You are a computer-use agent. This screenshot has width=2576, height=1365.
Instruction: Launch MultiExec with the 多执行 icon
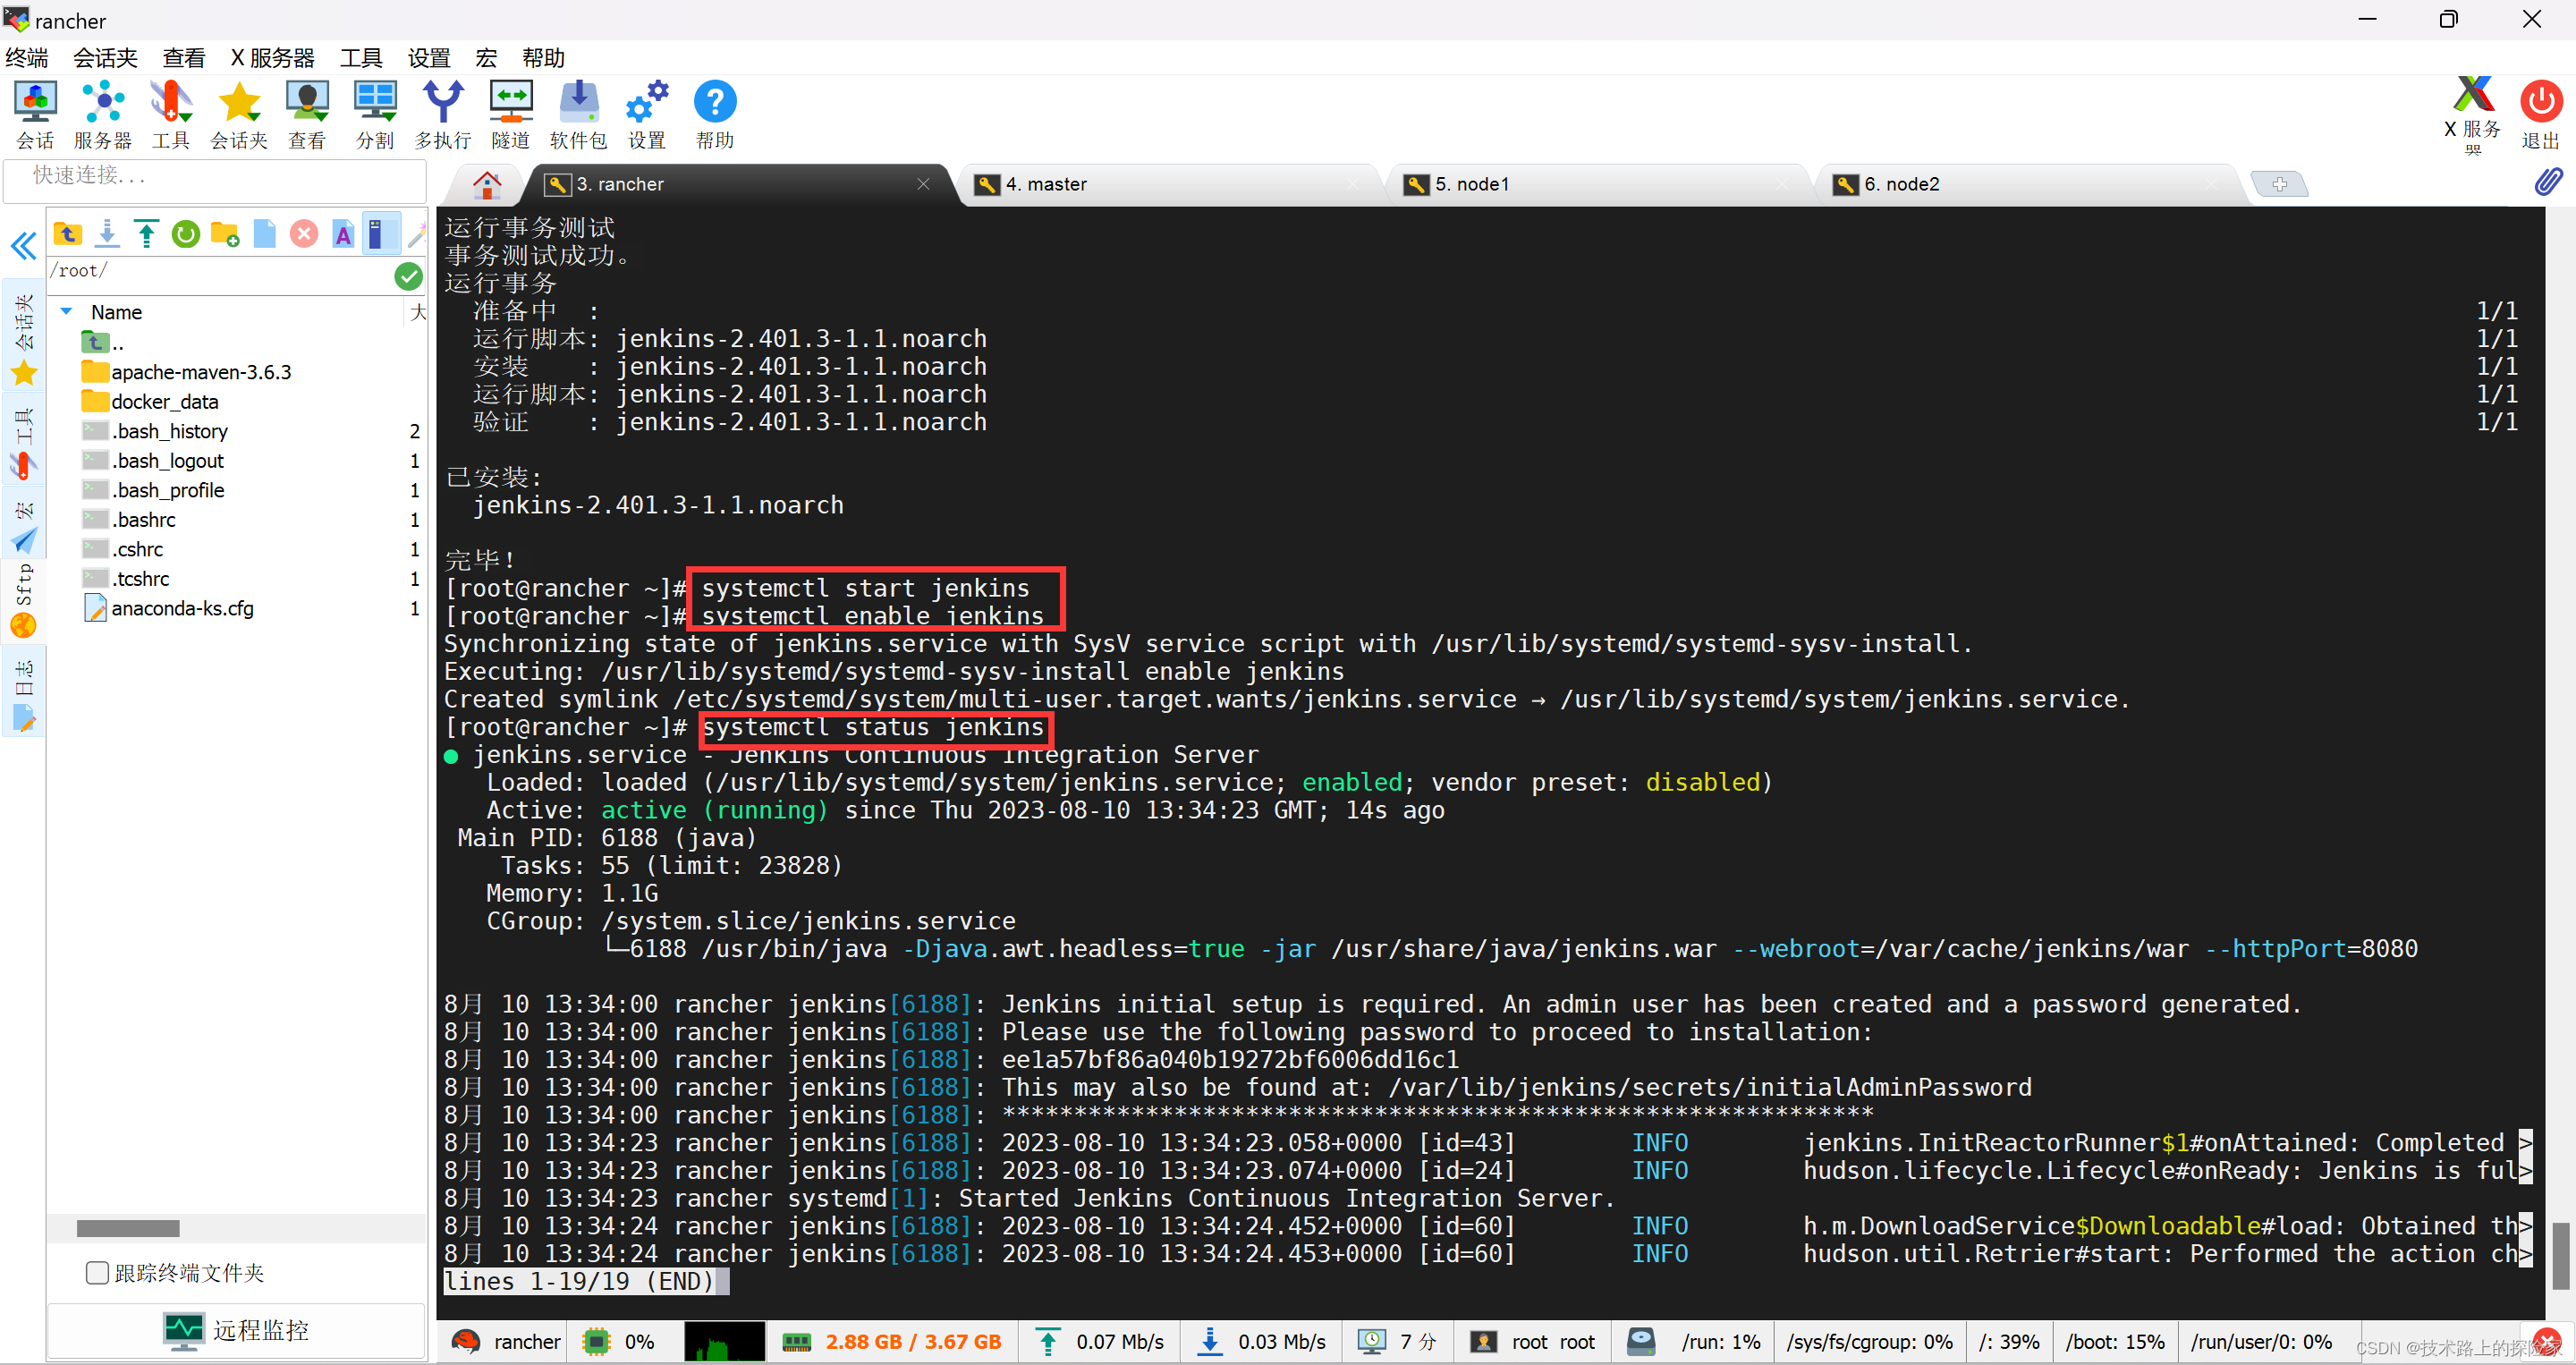(443, 112)
